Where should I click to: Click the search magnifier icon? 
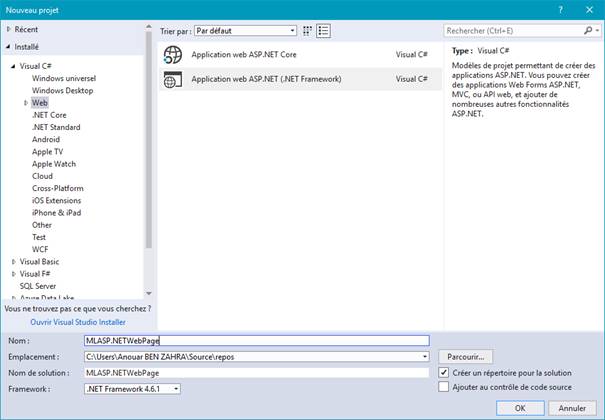(x=588, y=30)
